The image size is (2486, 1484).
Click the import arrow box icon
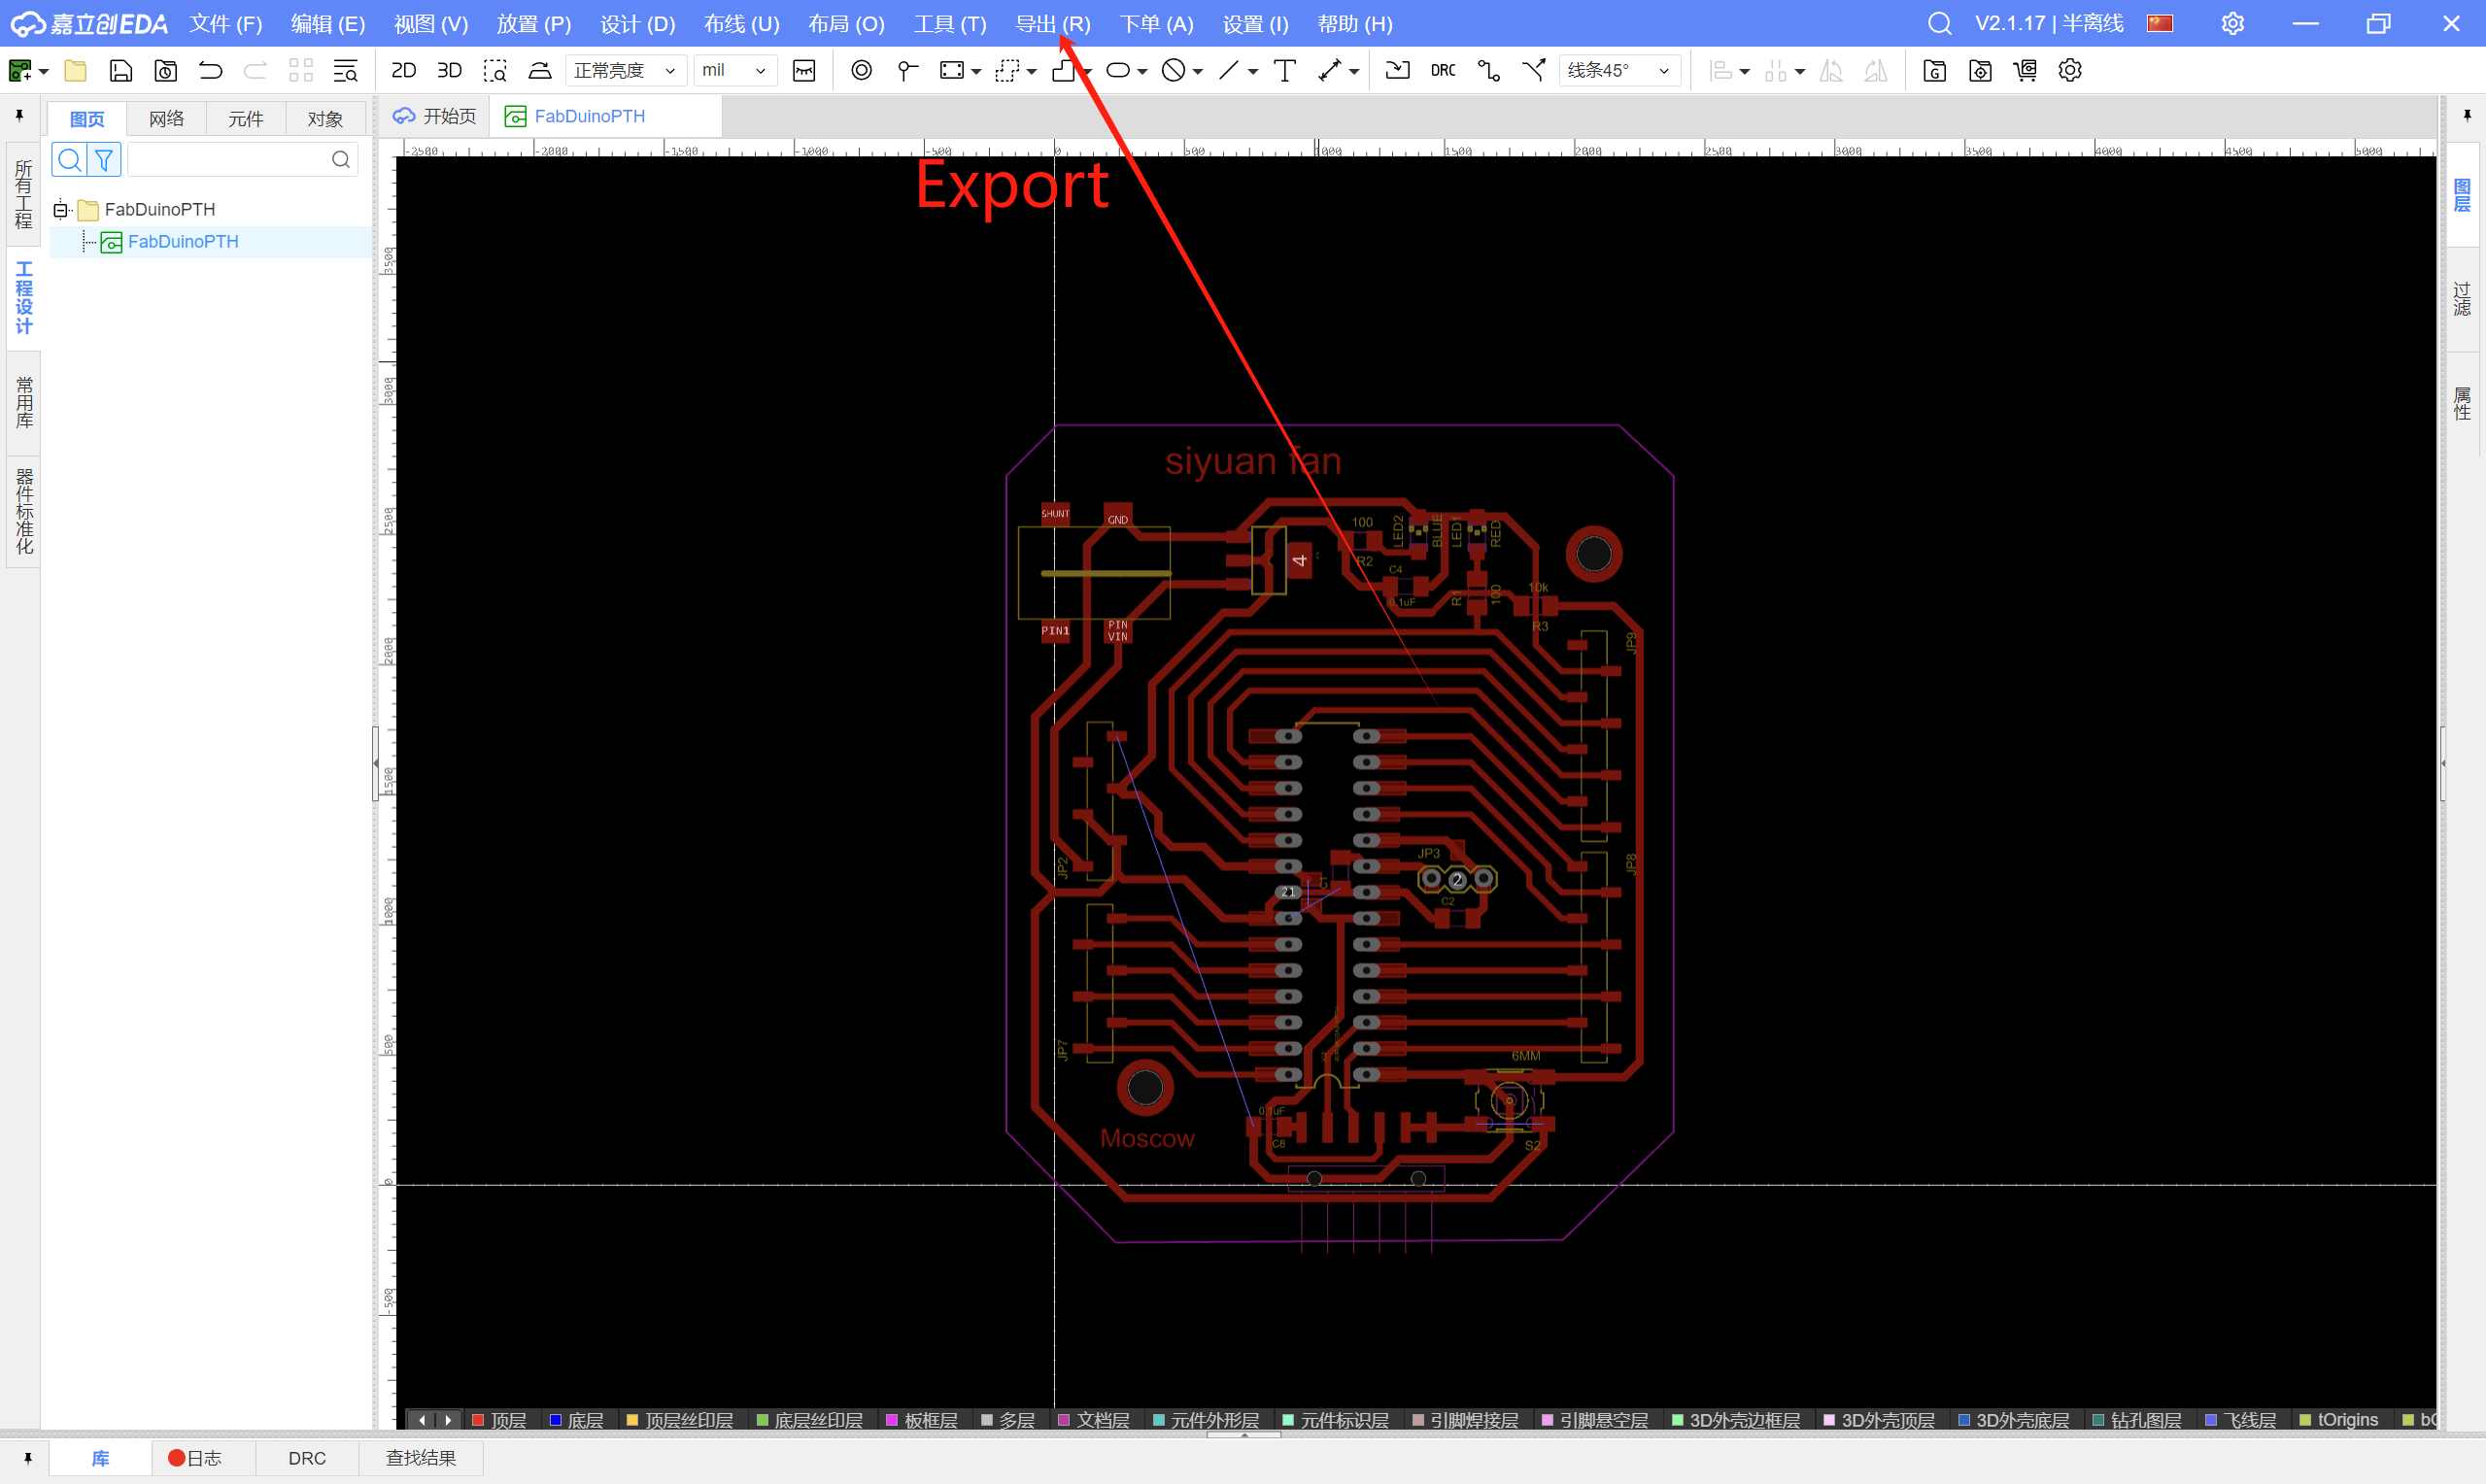click(1397, 70)
